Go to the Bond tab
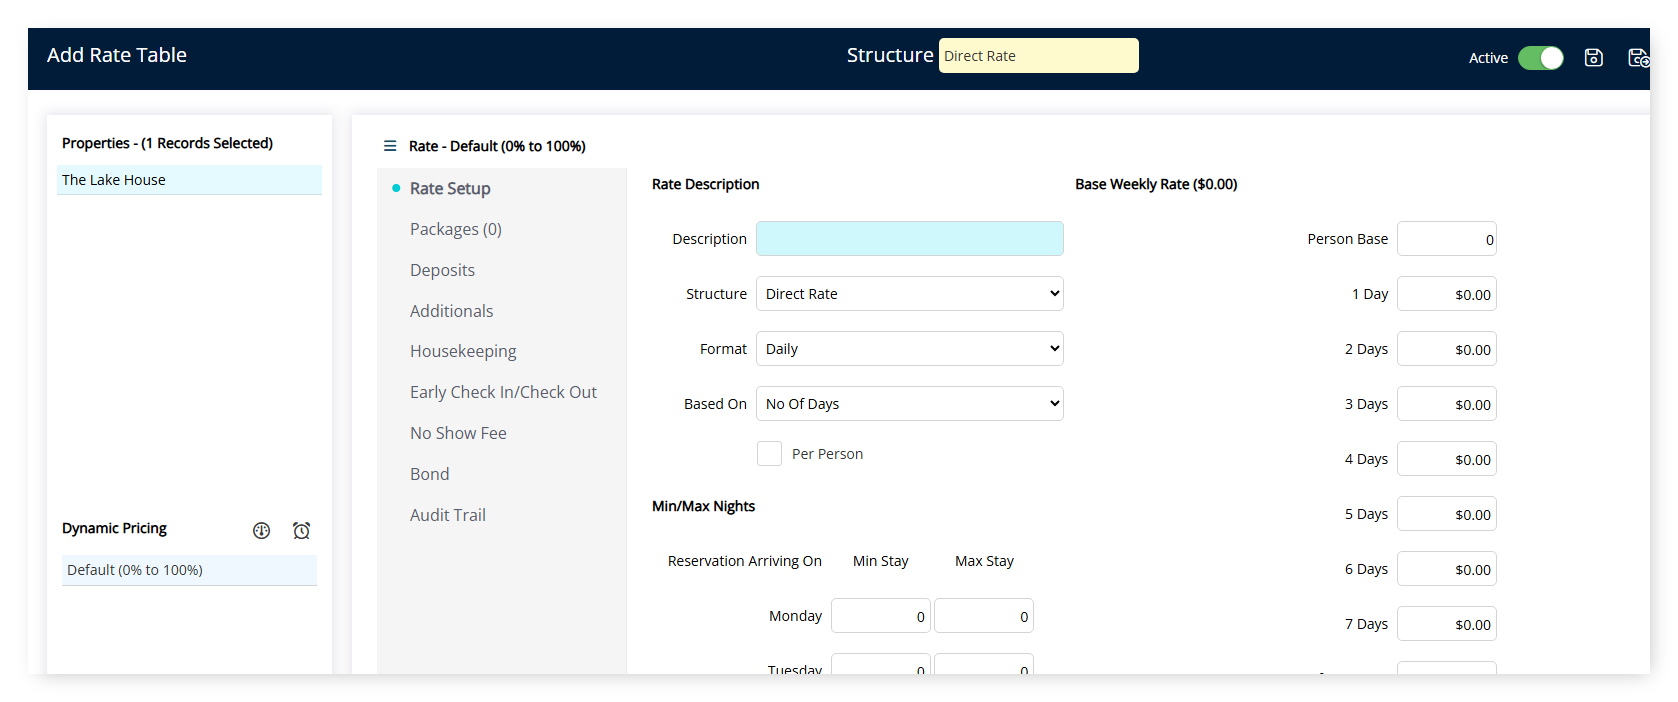This screenshot has height=702, width=1678. (x=429, y=474)
